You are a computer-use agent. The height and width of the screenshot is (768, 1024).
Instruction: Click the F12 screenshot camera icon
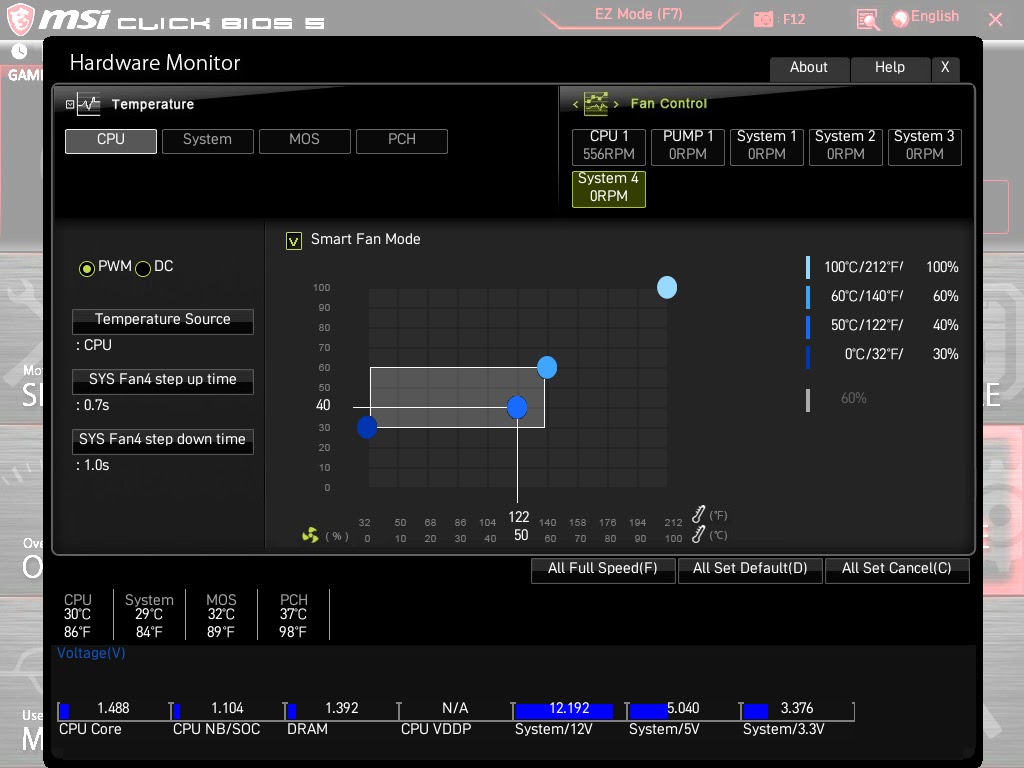pos(763,20)
